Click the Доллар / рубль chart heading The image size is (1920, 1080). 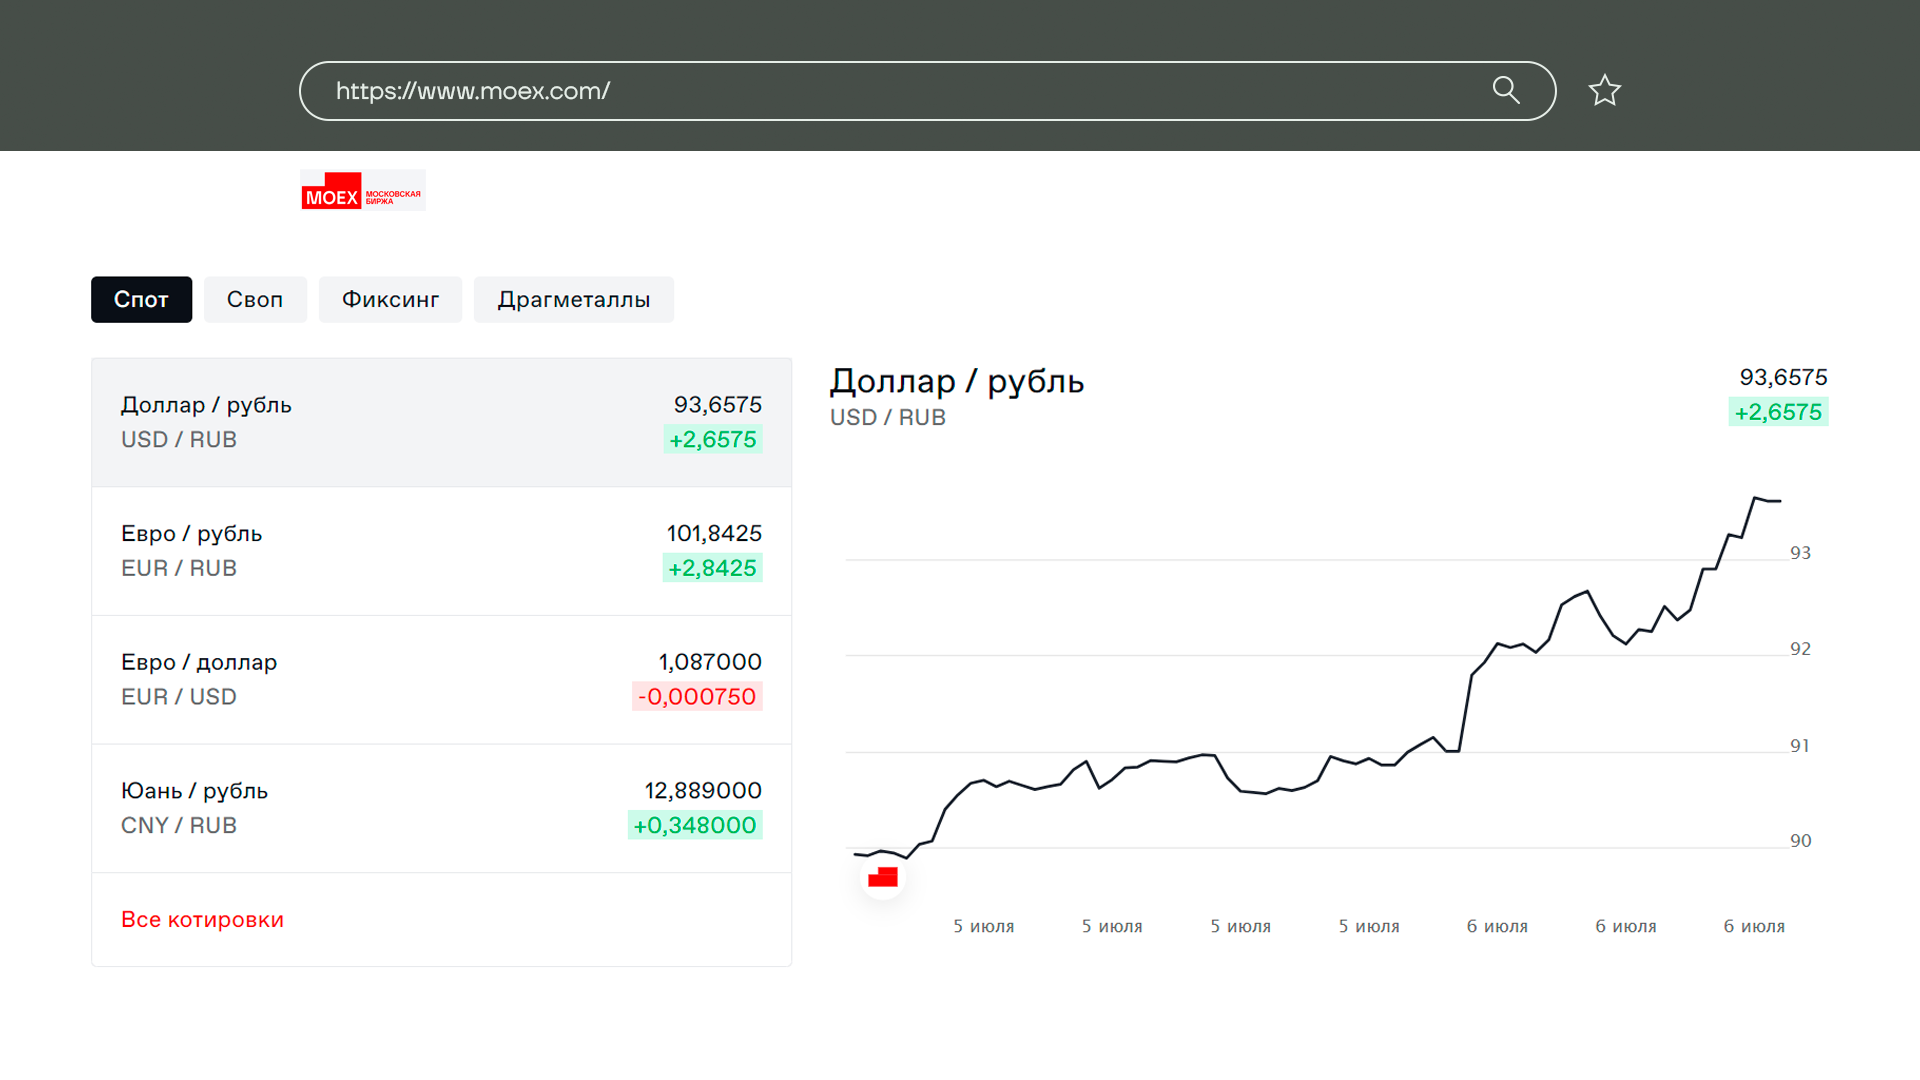click(957, 382)
